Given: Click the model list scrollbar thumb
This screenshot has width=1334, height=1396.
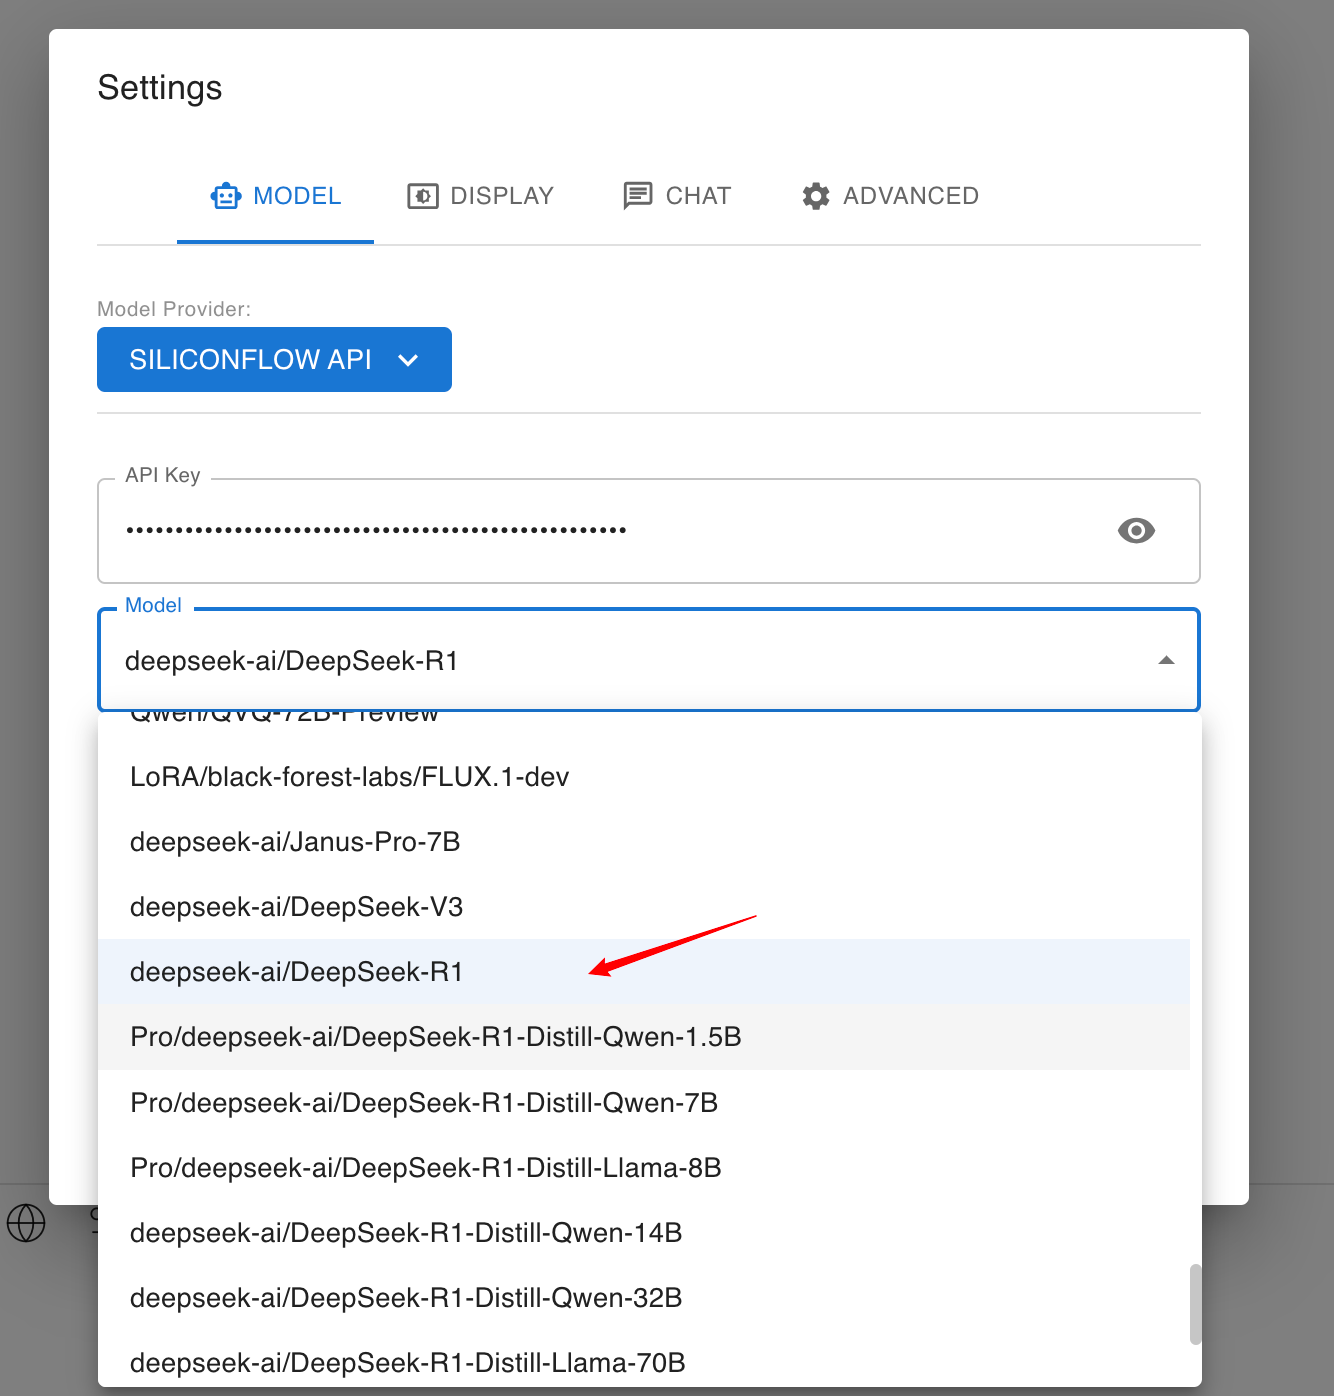Looking at the screenshot, I should (1195, 1304).
